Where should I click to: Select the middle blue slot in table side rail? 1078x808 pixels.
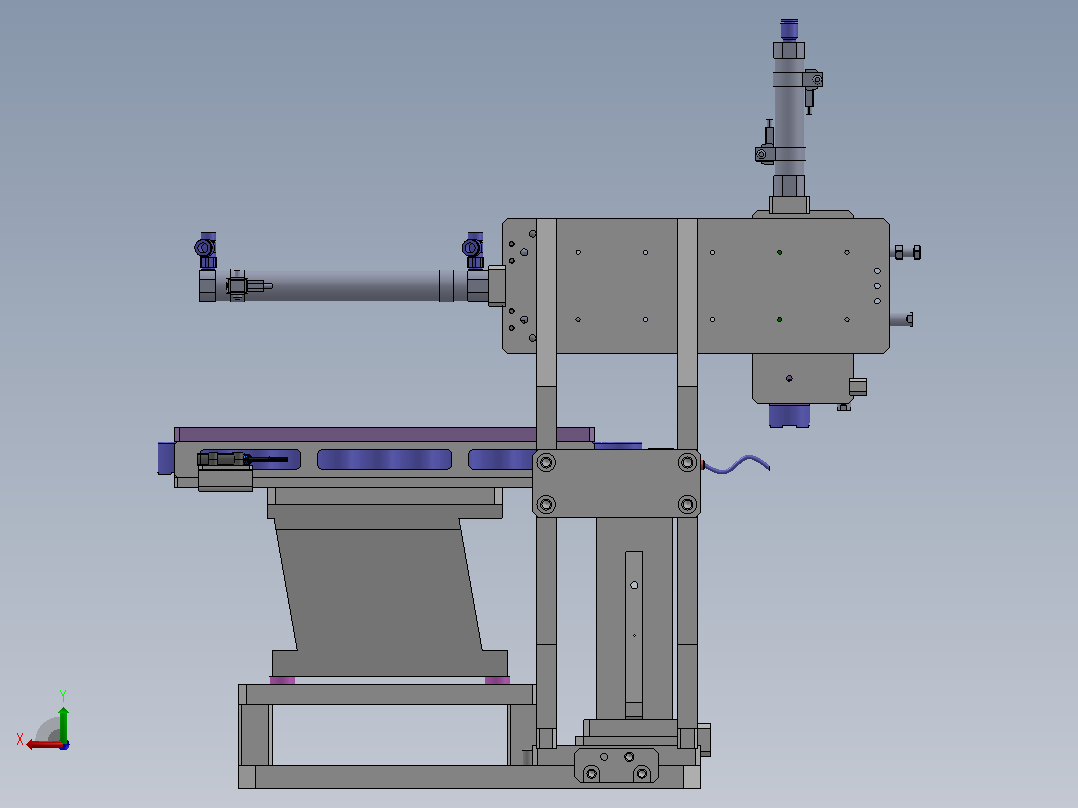pyautogui.click(x=384, y=459)
